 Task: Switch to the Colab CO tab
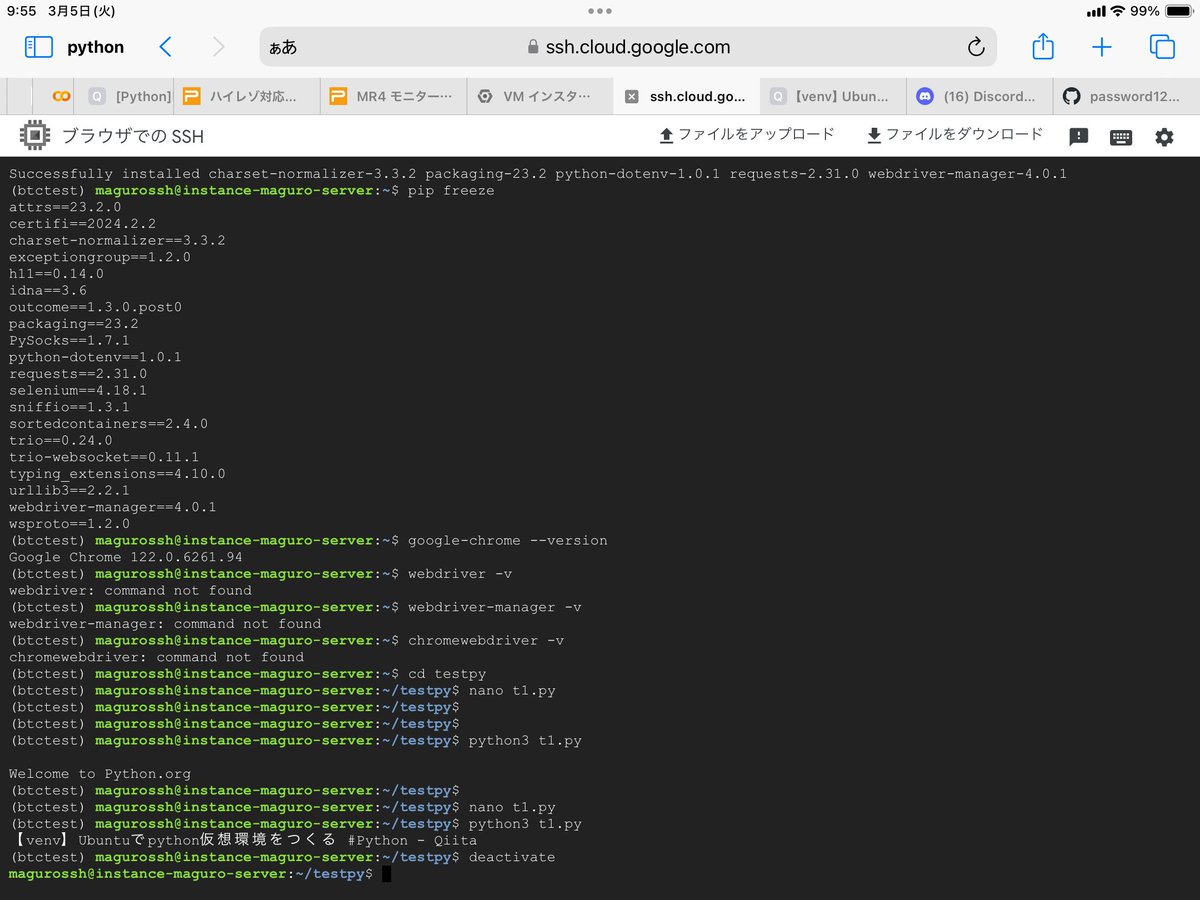61,97
